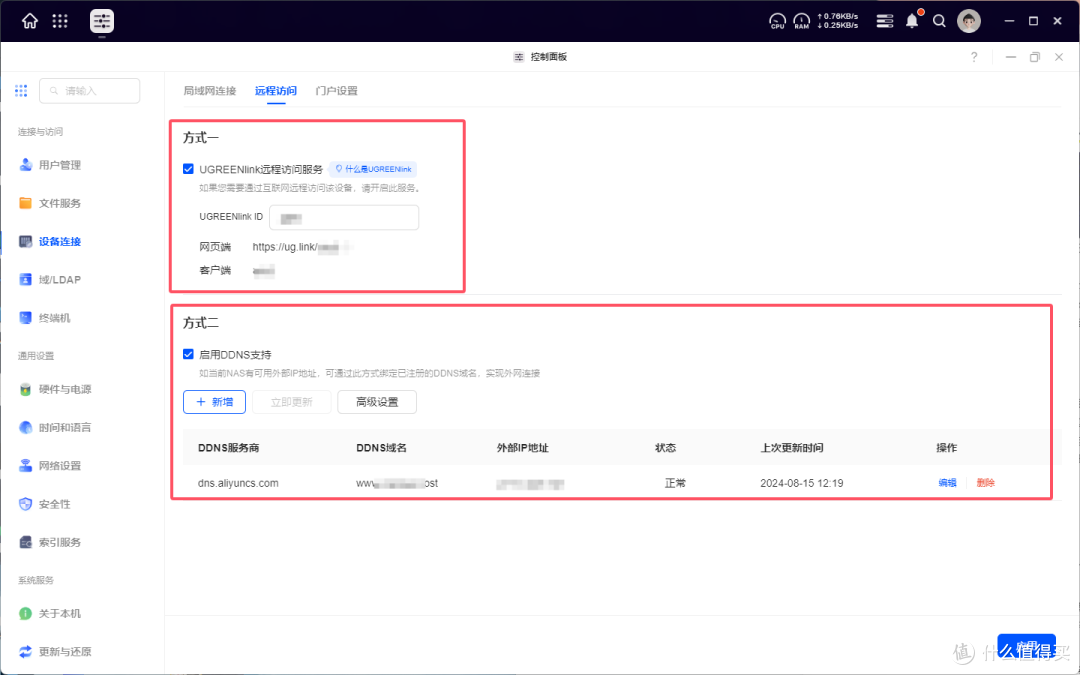Open the app grid launcher
1080x675 pixels.
pos(60,21)
